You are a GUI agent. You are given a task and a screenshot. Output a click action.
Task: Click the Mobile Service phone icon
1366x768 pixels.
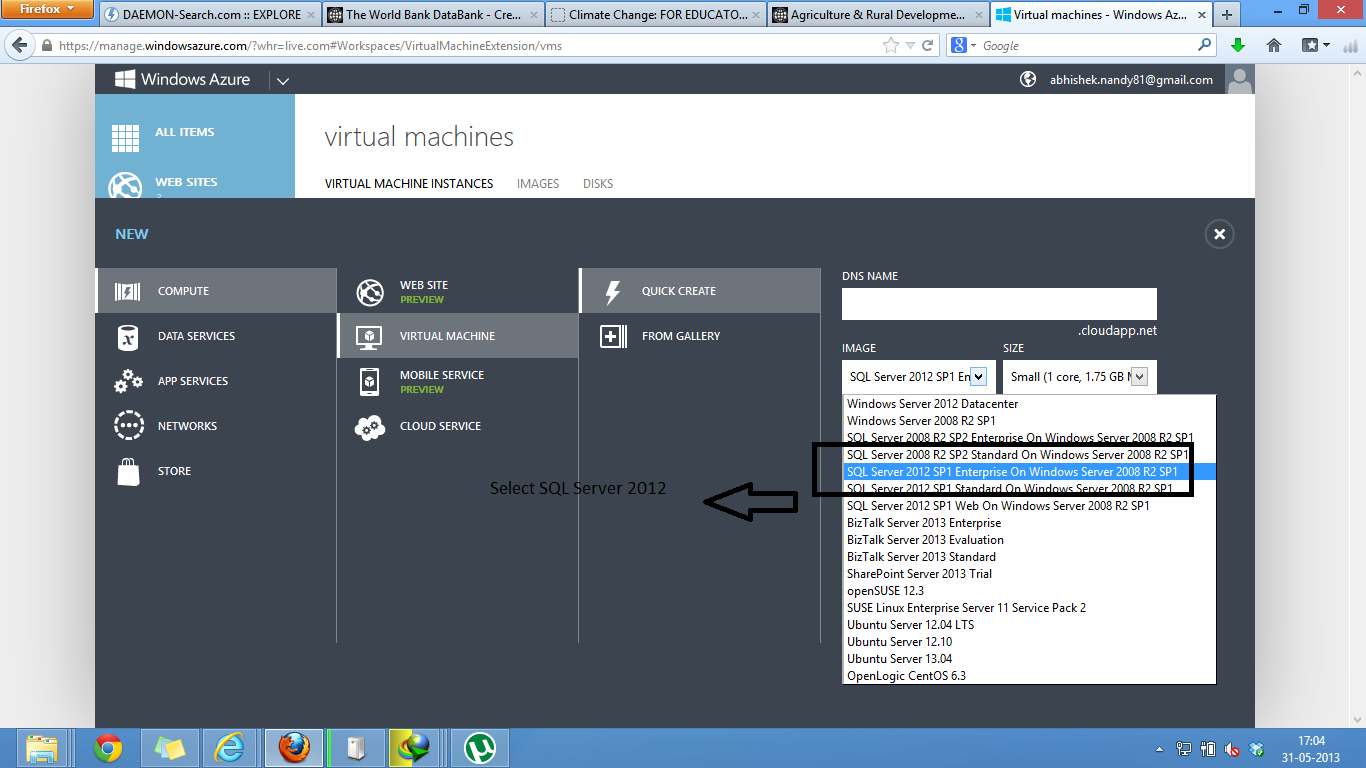370,381
